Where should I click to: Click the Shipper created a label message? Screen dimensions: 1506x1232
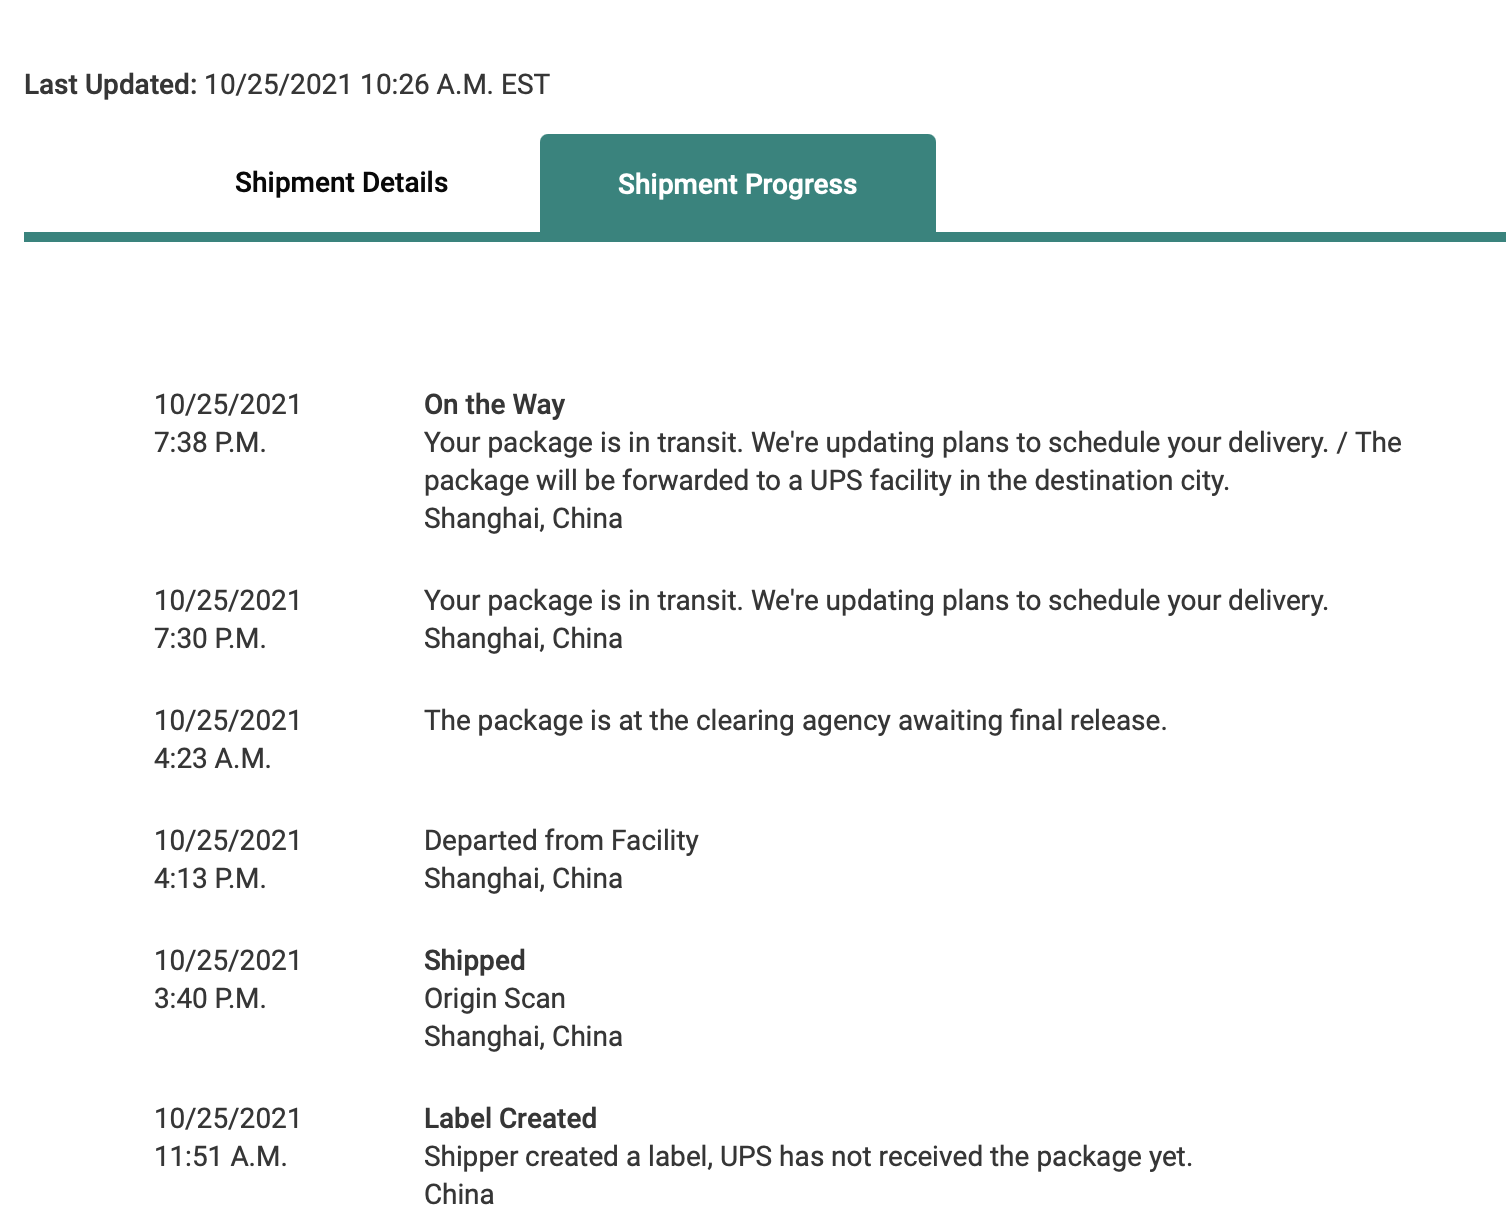pyautogui.click(x=808, y=1157)
